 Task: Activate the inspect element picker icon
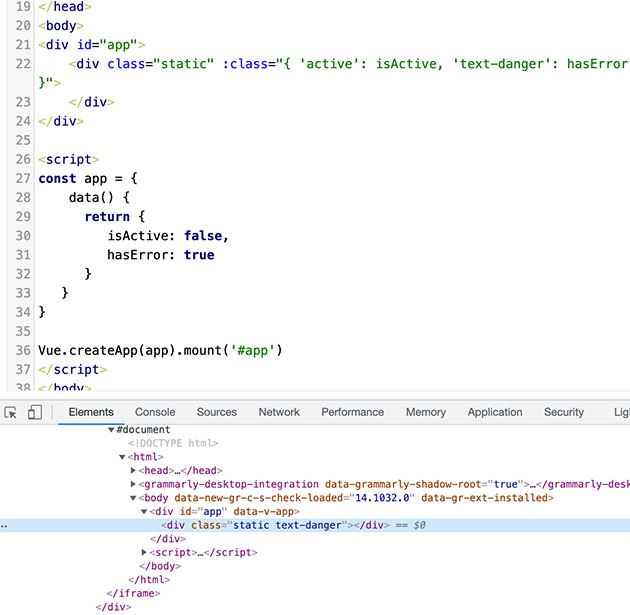click(10, 413)
